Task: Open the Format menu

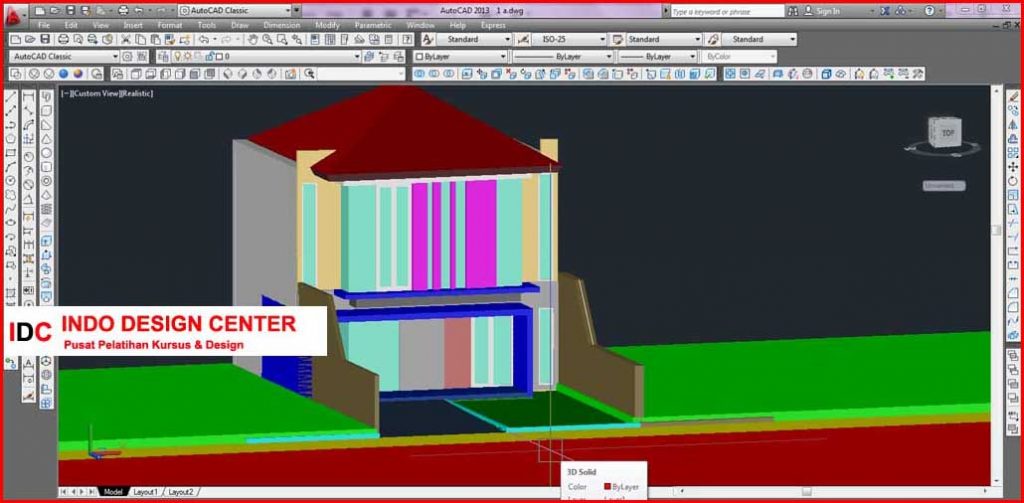Action: (x=169, y=25)
